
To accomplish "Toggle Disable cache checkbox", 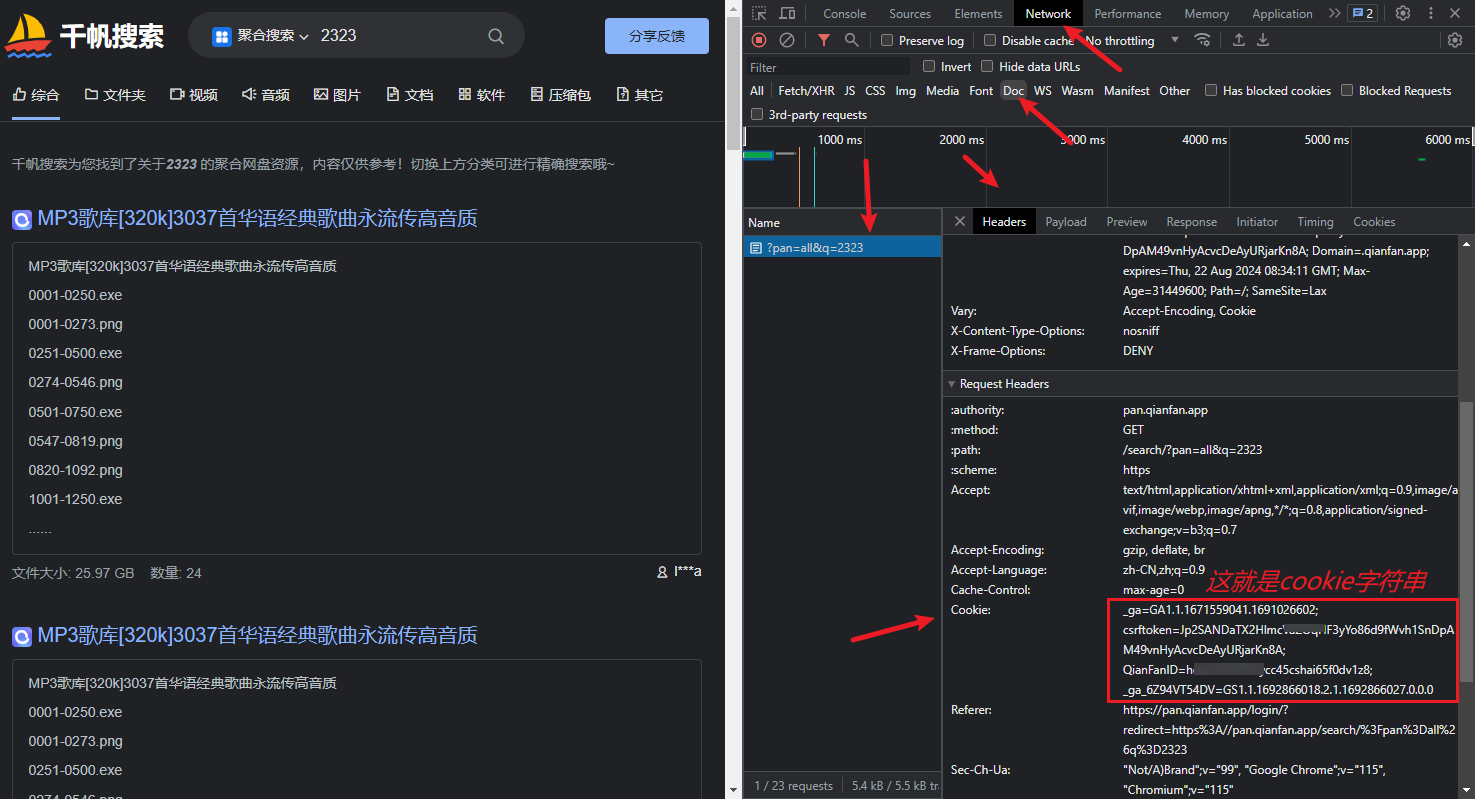I will (x=990, y=40).
